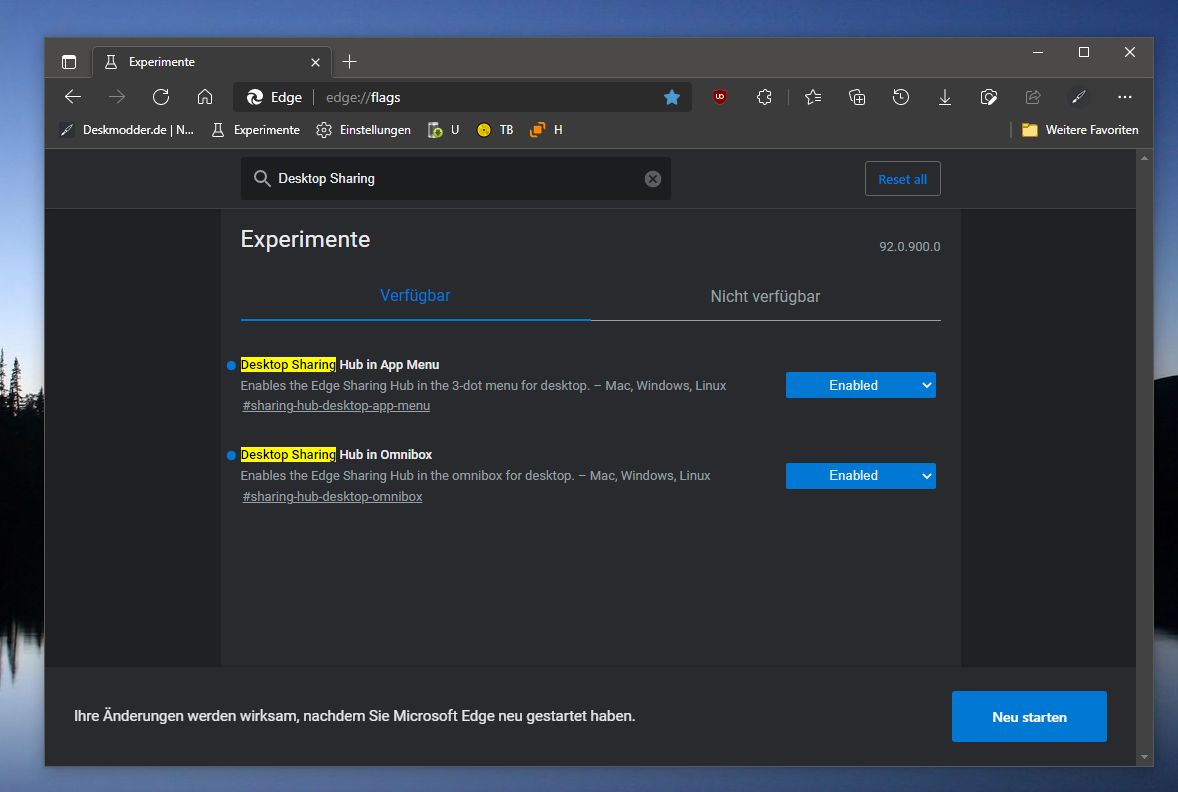Open a new tab with plus icon
This screenshot has height=792, width=1178.
349,62
